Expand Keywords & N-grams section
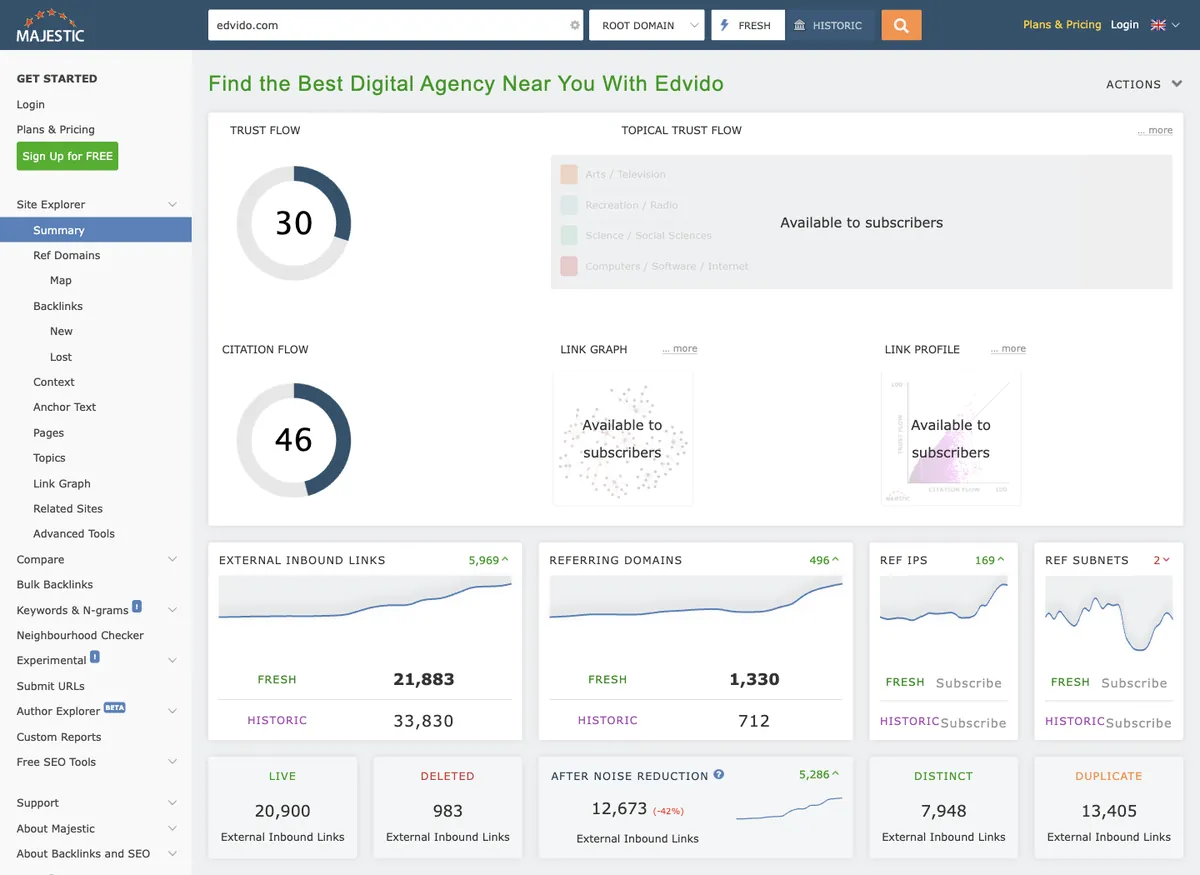1200x875 pixels. coord(172,610)
